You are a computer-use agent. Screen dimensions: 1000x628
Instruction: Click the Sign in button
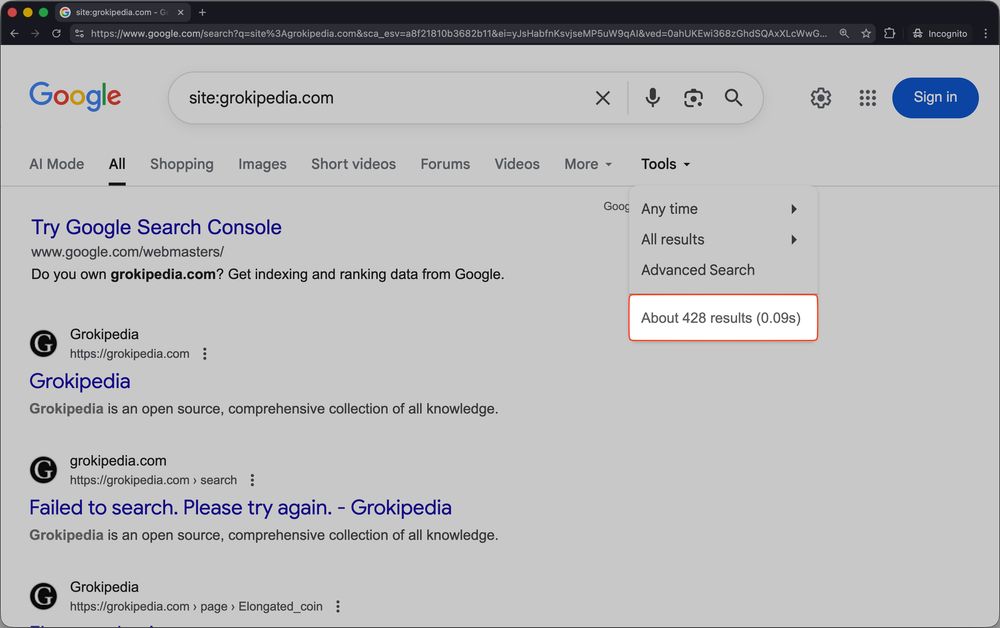pos(935,98)
